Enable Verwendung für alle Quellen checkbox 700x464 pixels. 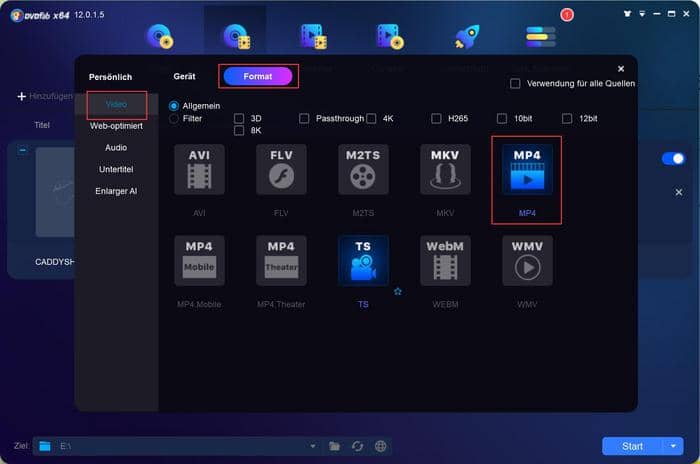click(515, 84)
